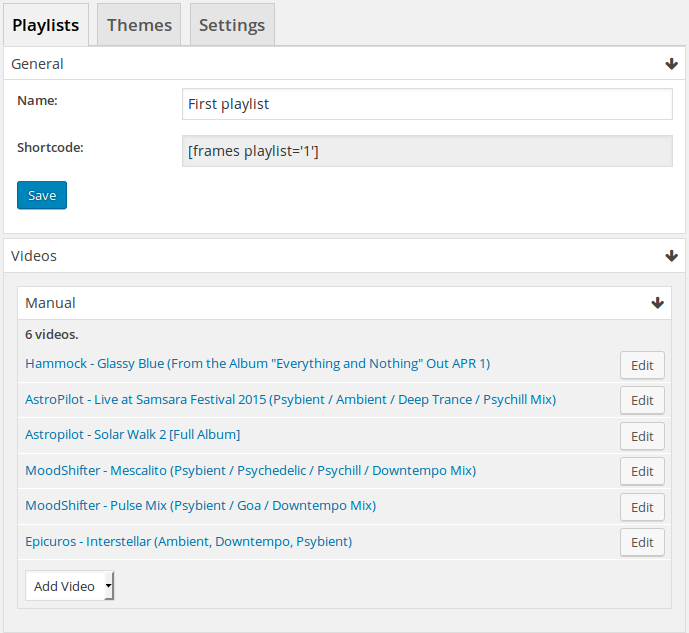Collapse the General section arrow

(671, 64)
